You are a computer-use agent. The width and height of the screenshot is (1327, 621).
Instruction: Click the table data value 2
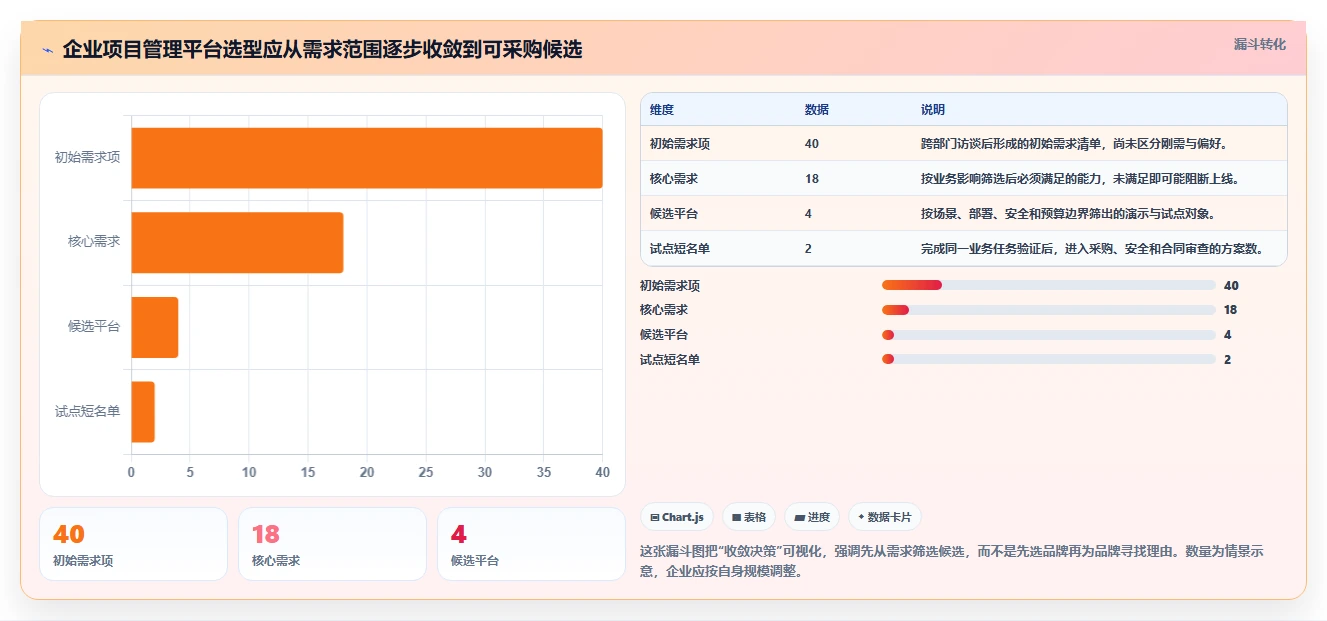click(808, 249)
